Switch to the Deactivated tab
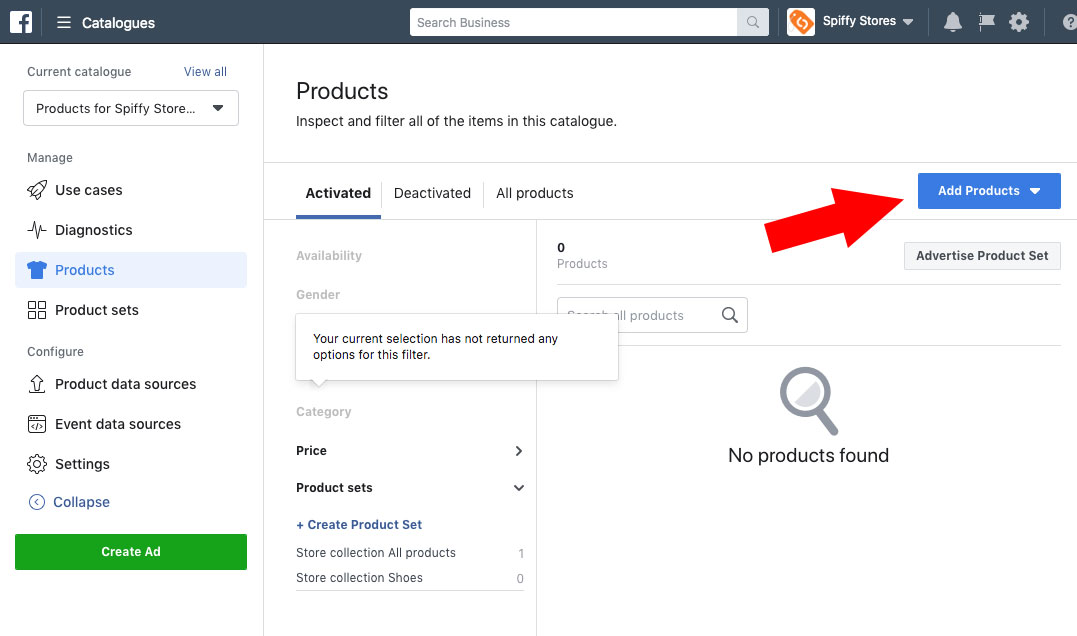 click(x=432, y=193)
